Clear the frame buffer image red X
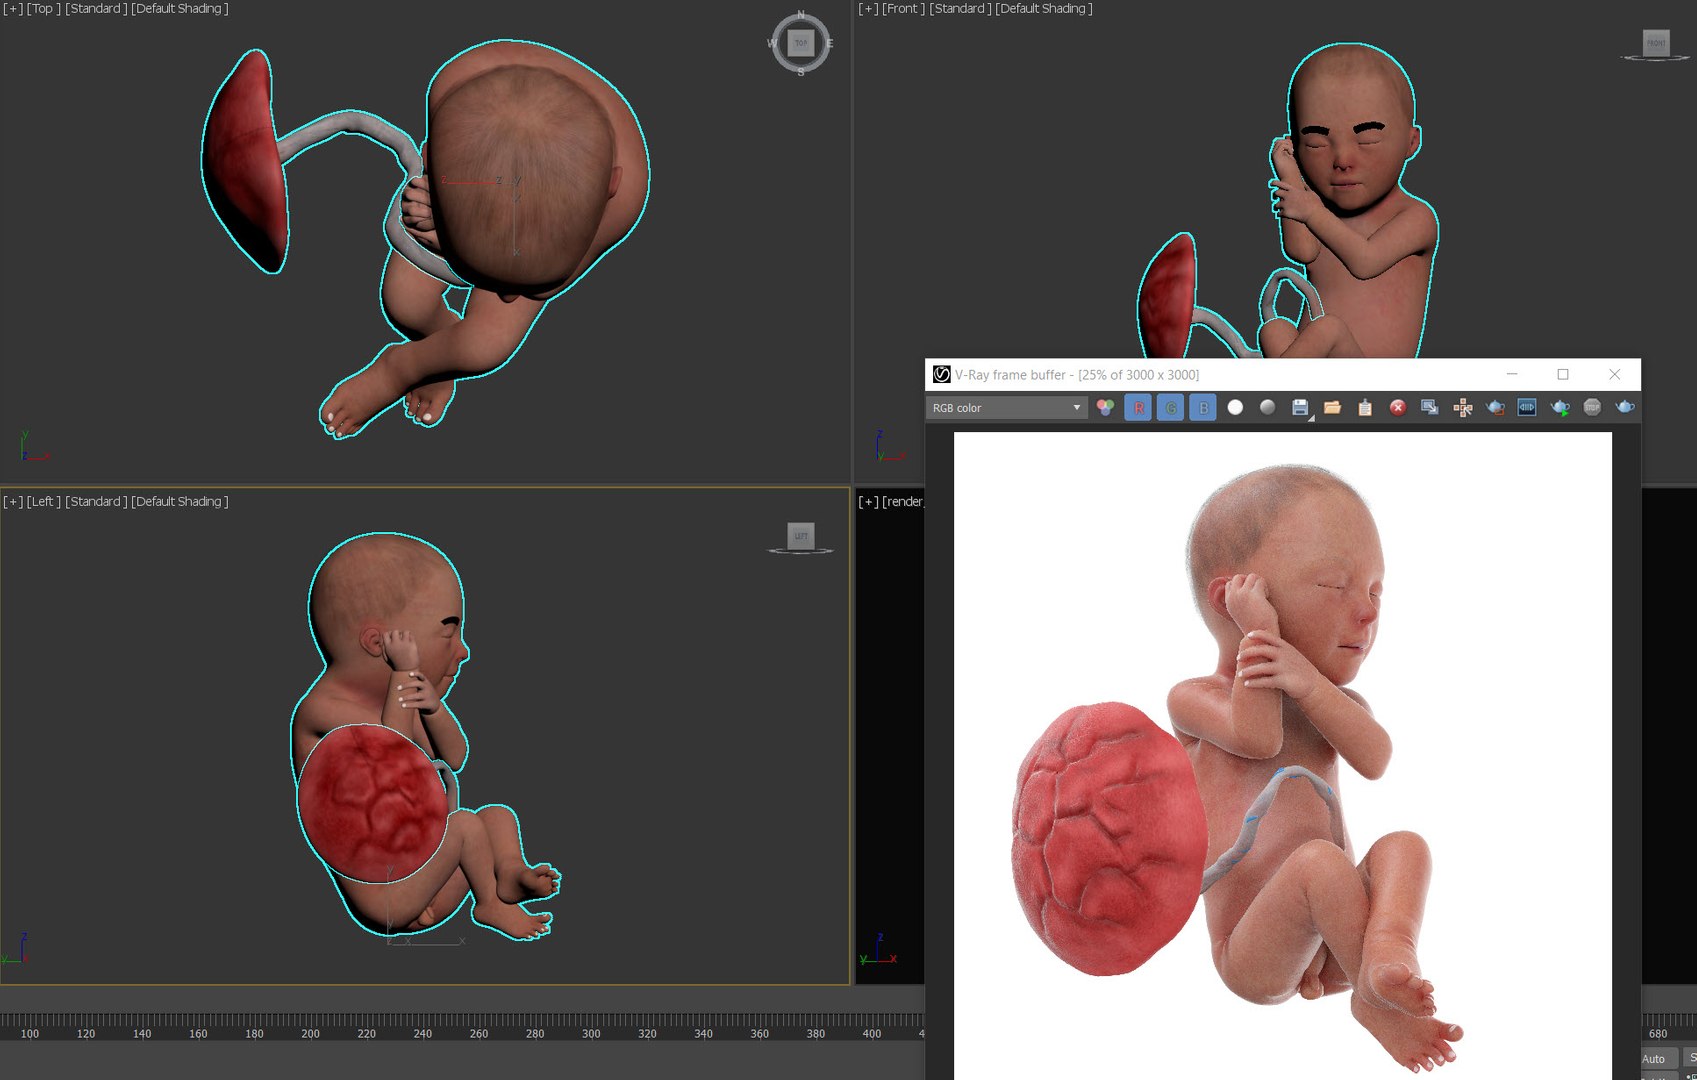The image size is (1697, 1080). (x=1398, y=408)
